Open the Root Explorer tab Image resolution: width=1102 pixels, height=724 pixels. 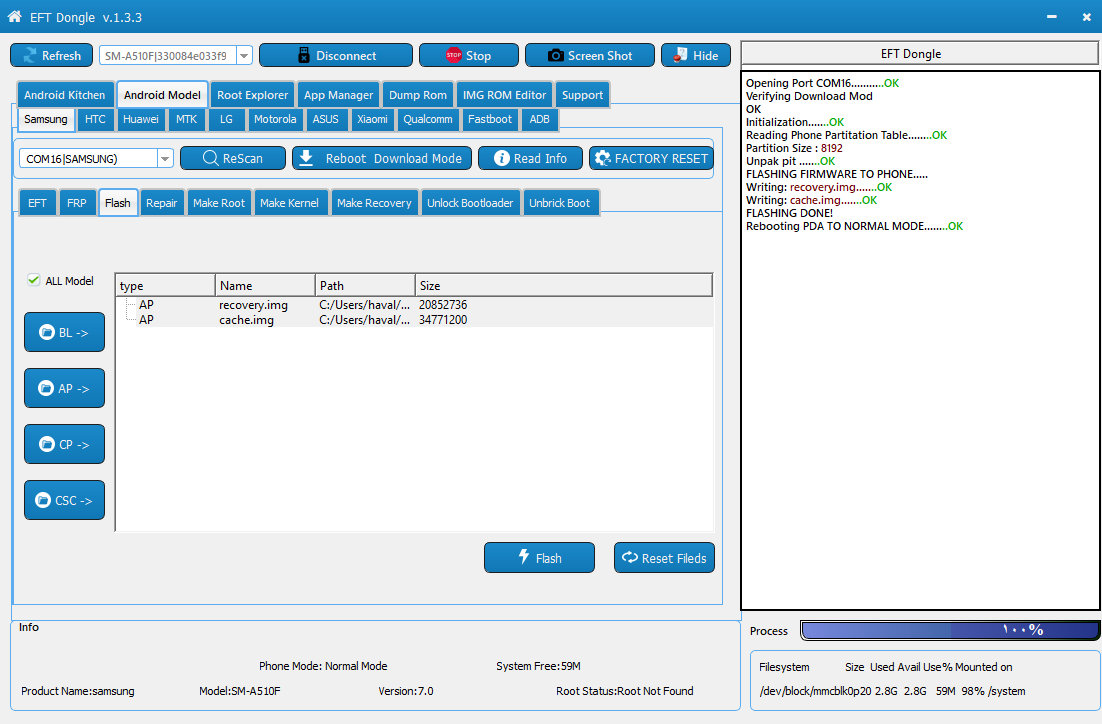(252, 95)
